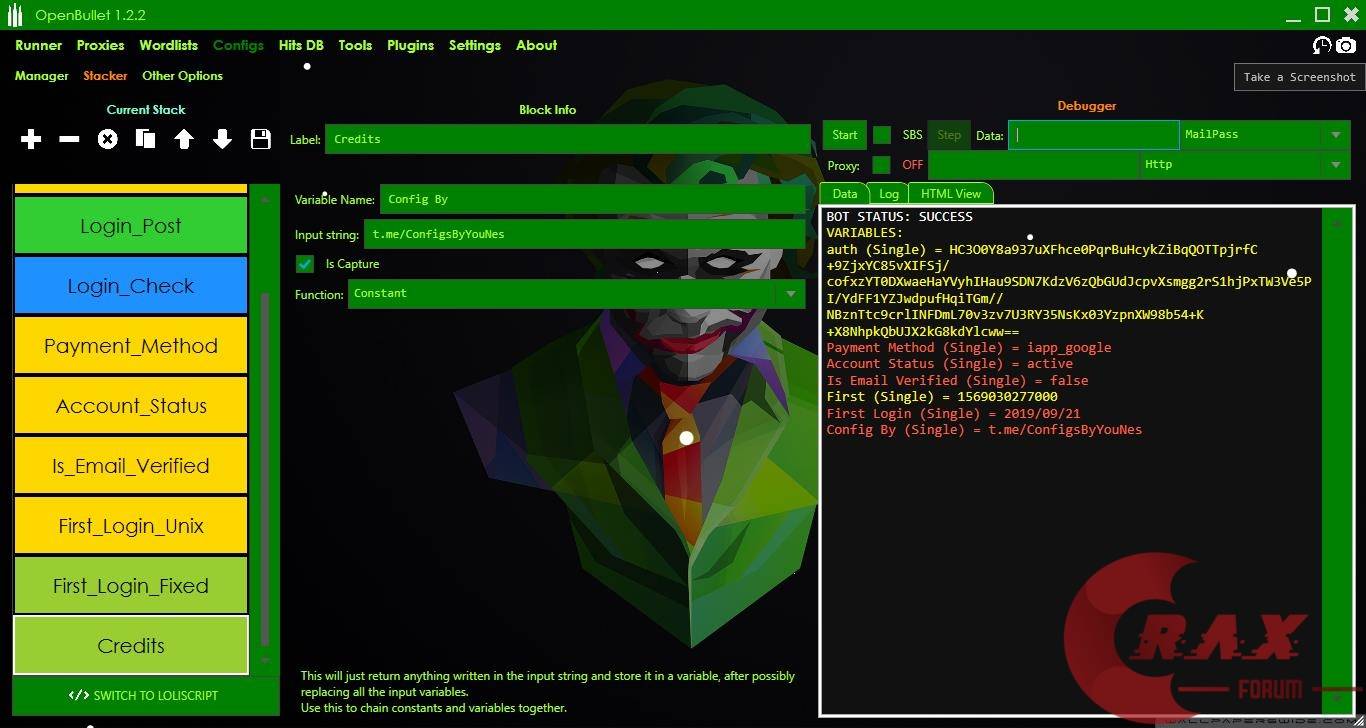
Task: Toggle the Proxy checkbox on
Action: 881,164
